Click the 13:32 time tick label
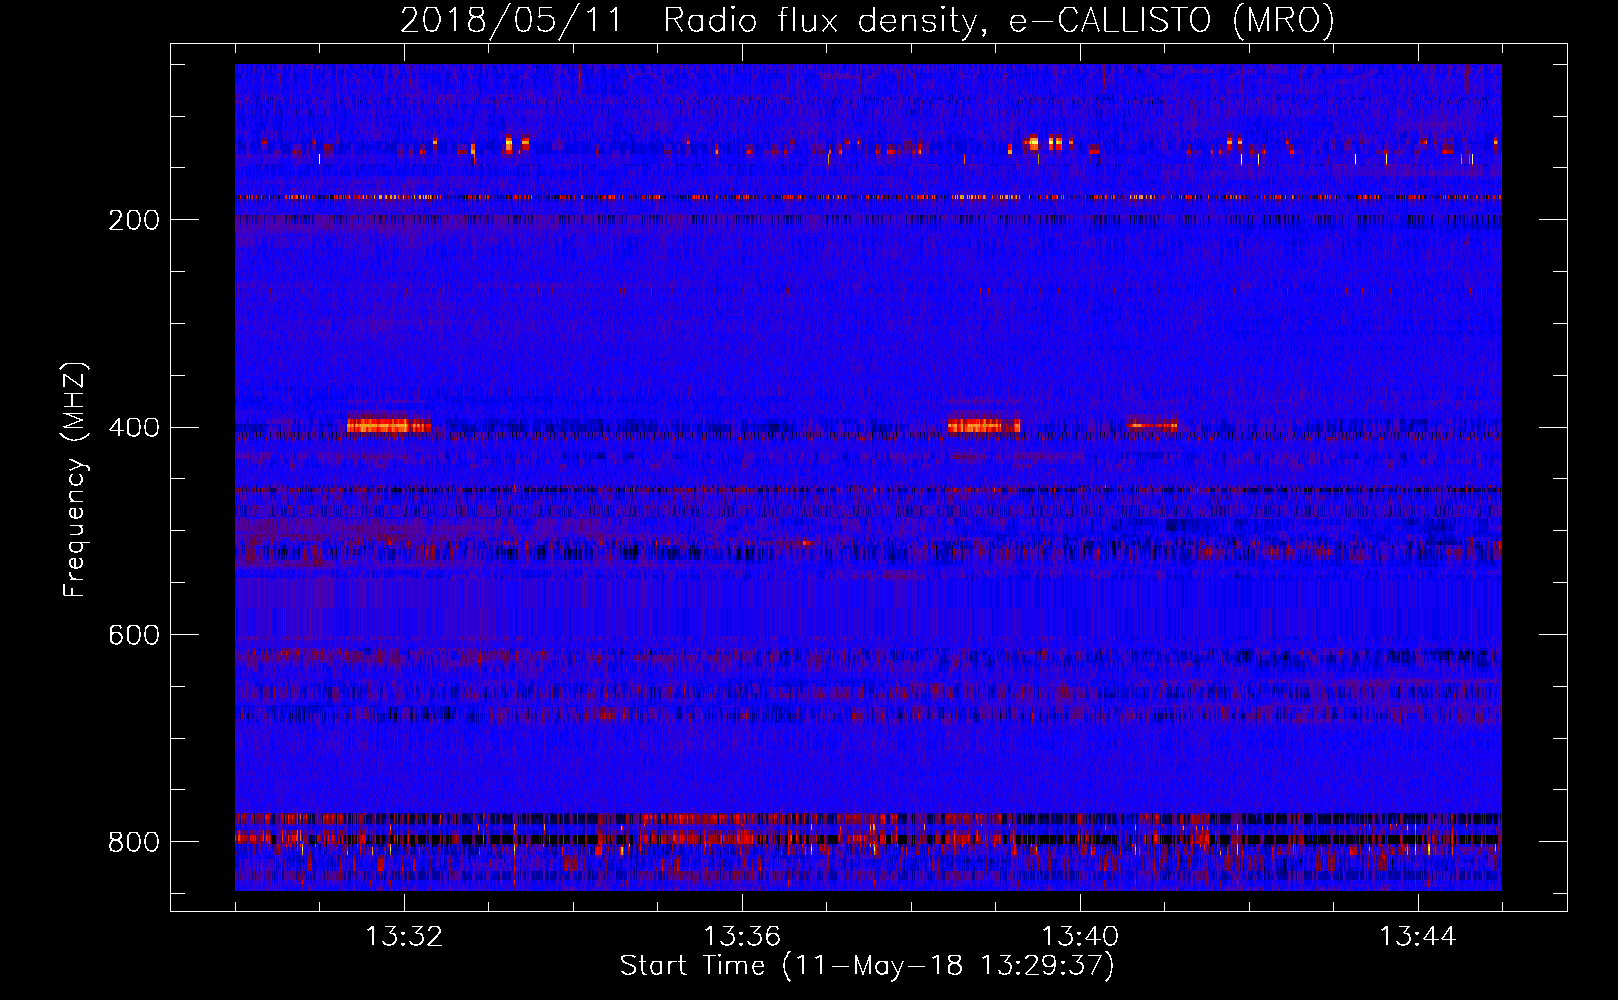The image size is (1618, 1000). [404, 937]
